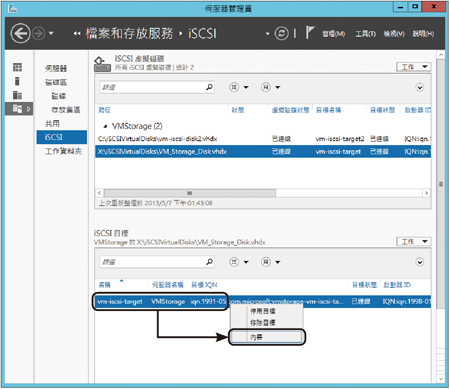Open saved queries dropdown in virtual disks toolbar
This screenshot has height=389, width=450.
270,87
